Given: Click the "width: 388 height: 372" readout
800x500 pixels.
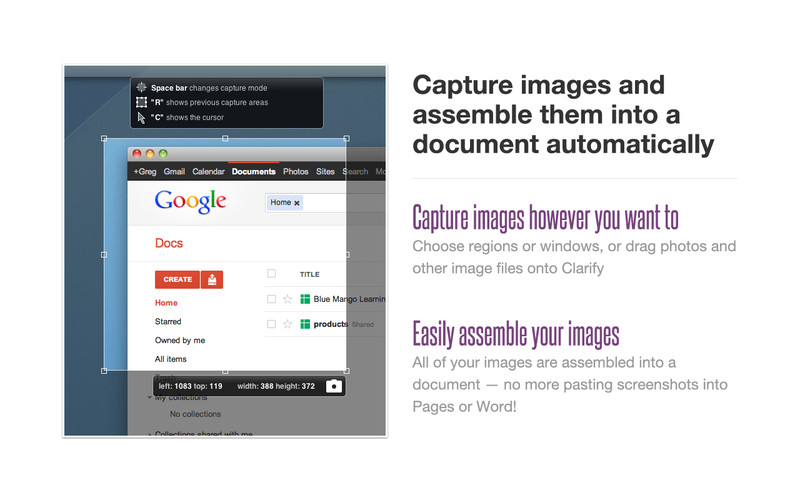Looking at the screenshot, I should [276, 386].
